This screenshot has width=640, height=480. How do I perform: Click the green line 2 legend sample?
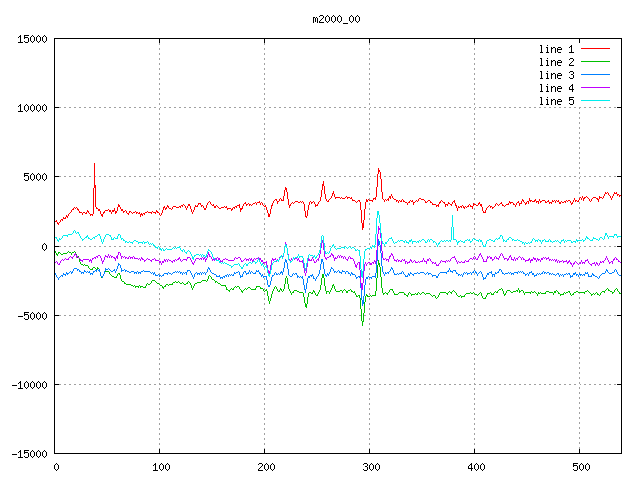pyautogui.click(x=596, y=62)
